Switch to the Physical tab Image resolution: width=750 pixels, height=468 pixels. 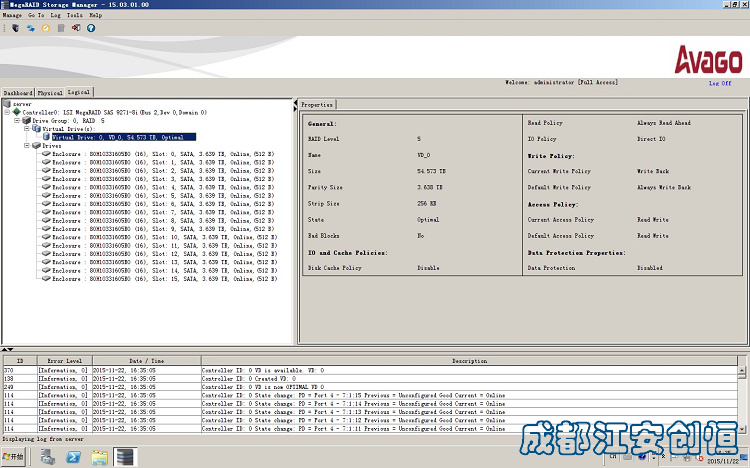click(50, 93)
